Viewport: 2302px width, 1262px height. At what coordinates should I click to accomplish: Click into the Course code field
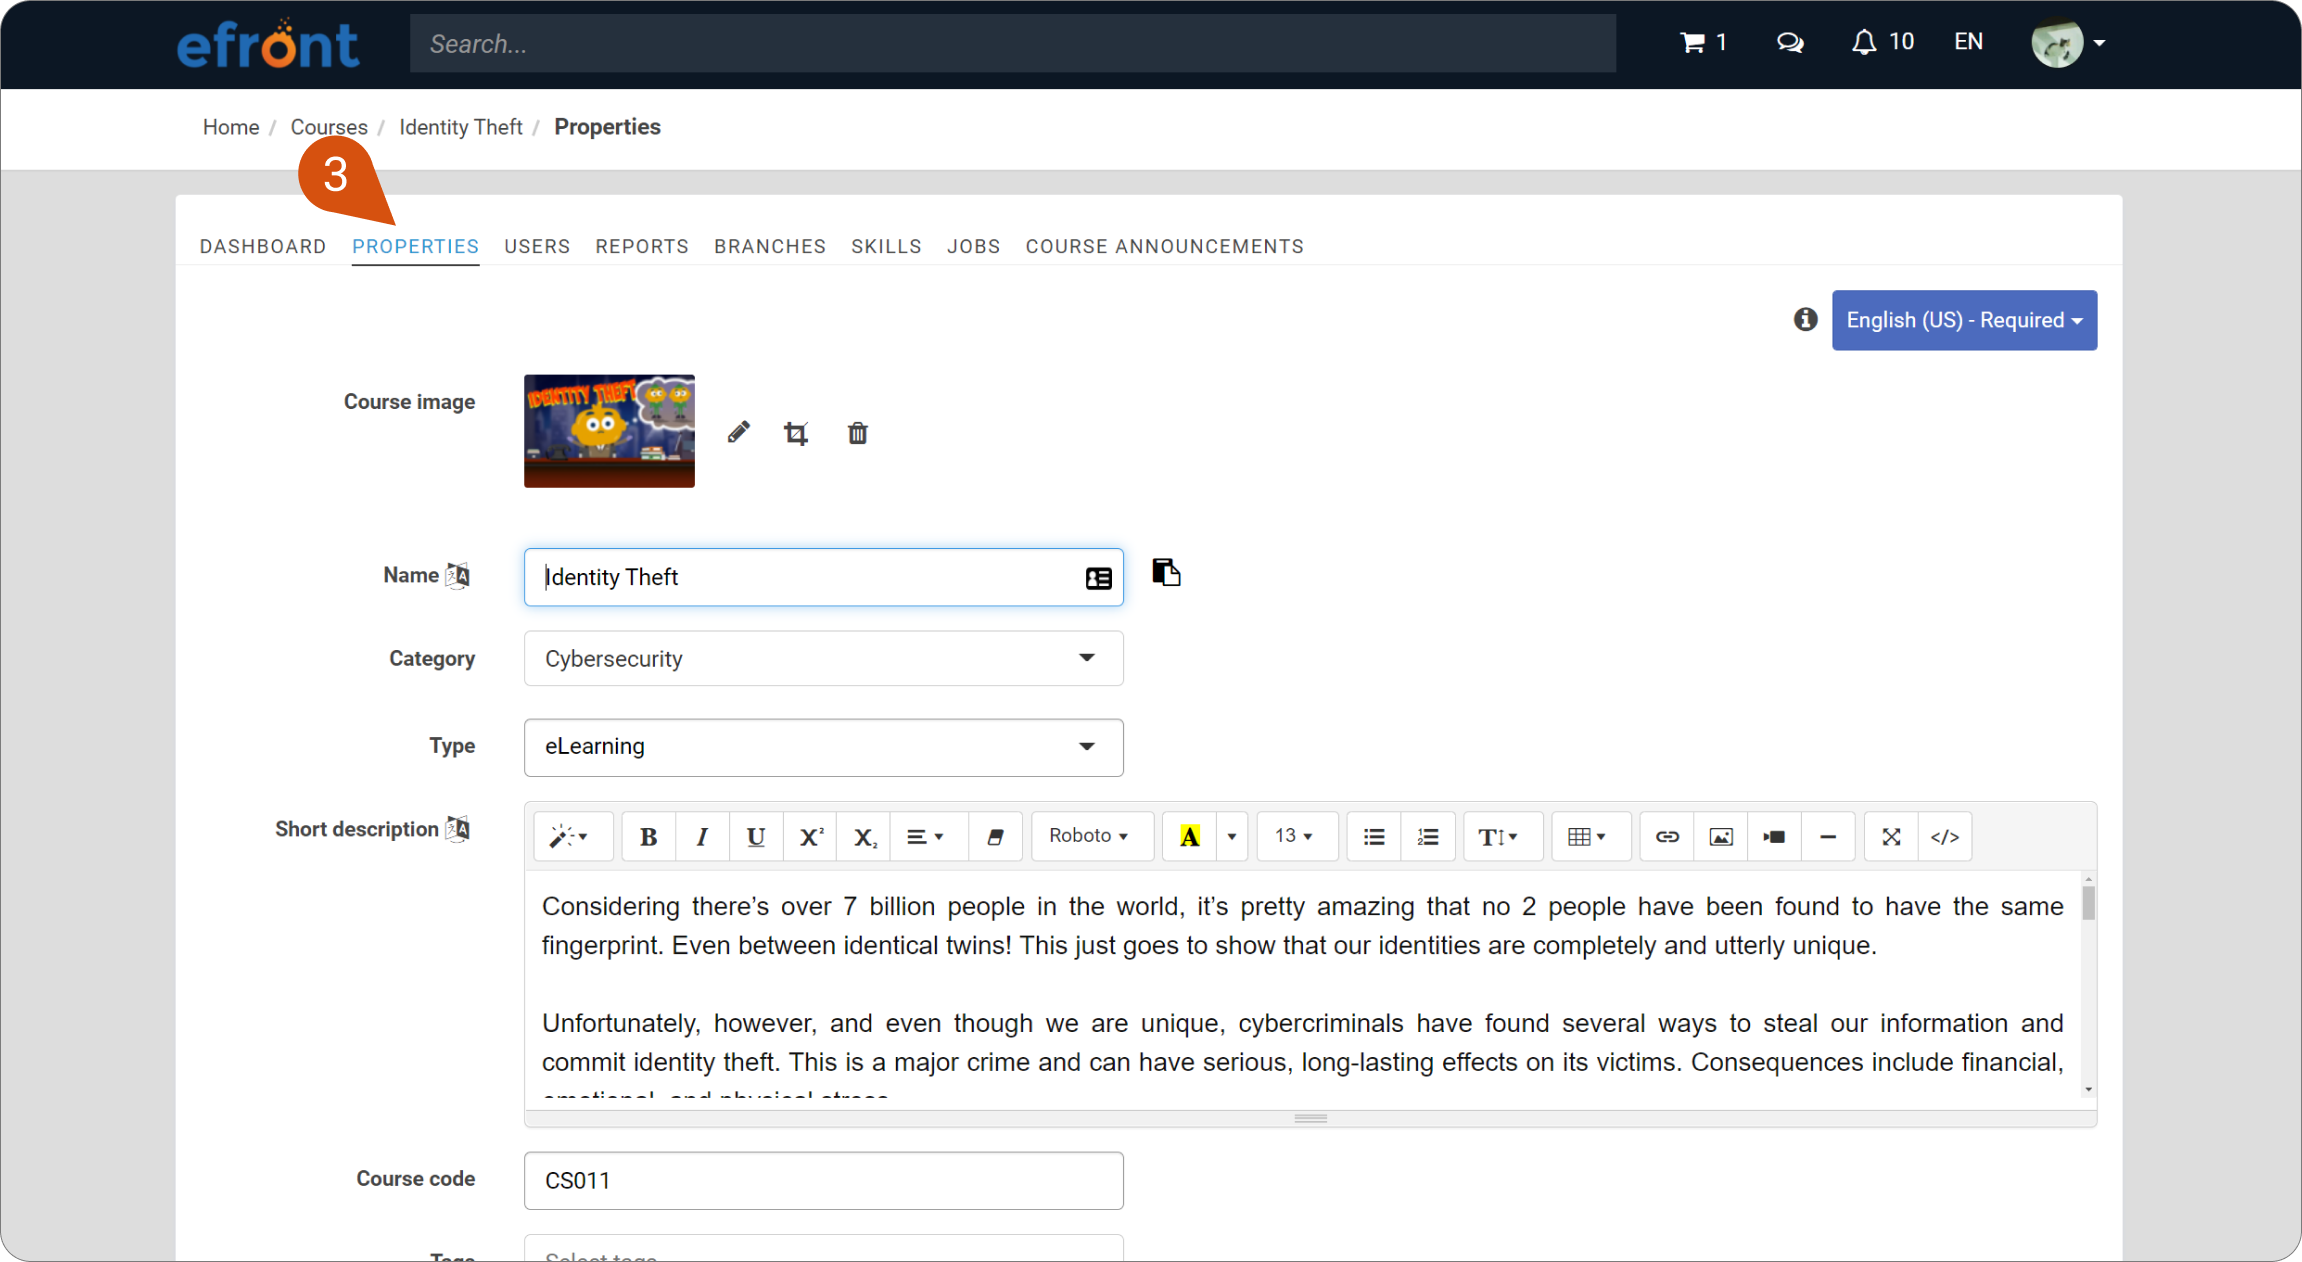[823, 1180]
